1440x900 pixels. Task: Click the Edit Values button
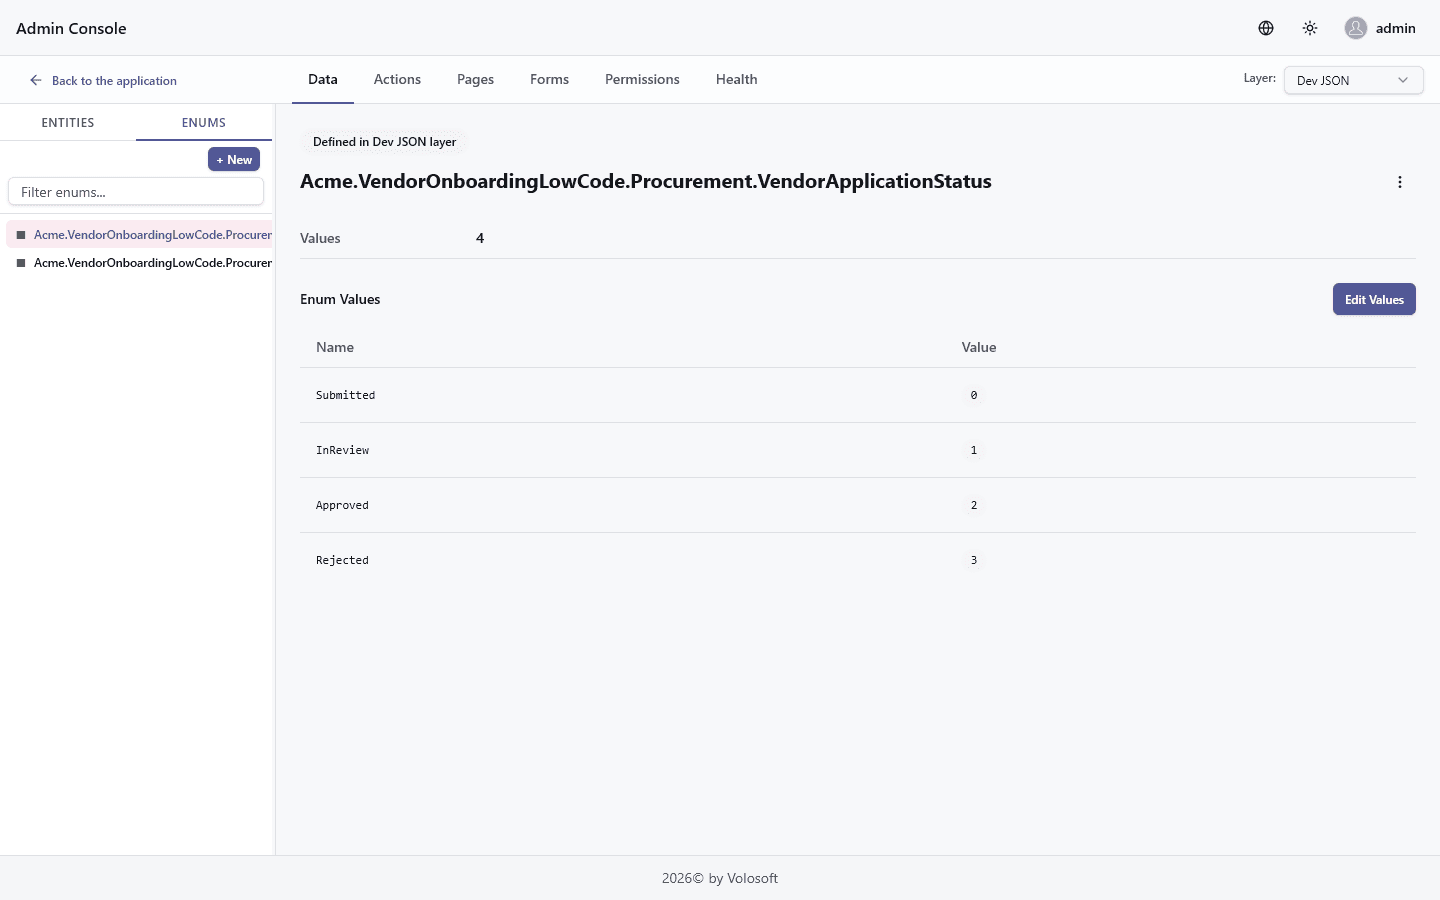[1374, 299]
